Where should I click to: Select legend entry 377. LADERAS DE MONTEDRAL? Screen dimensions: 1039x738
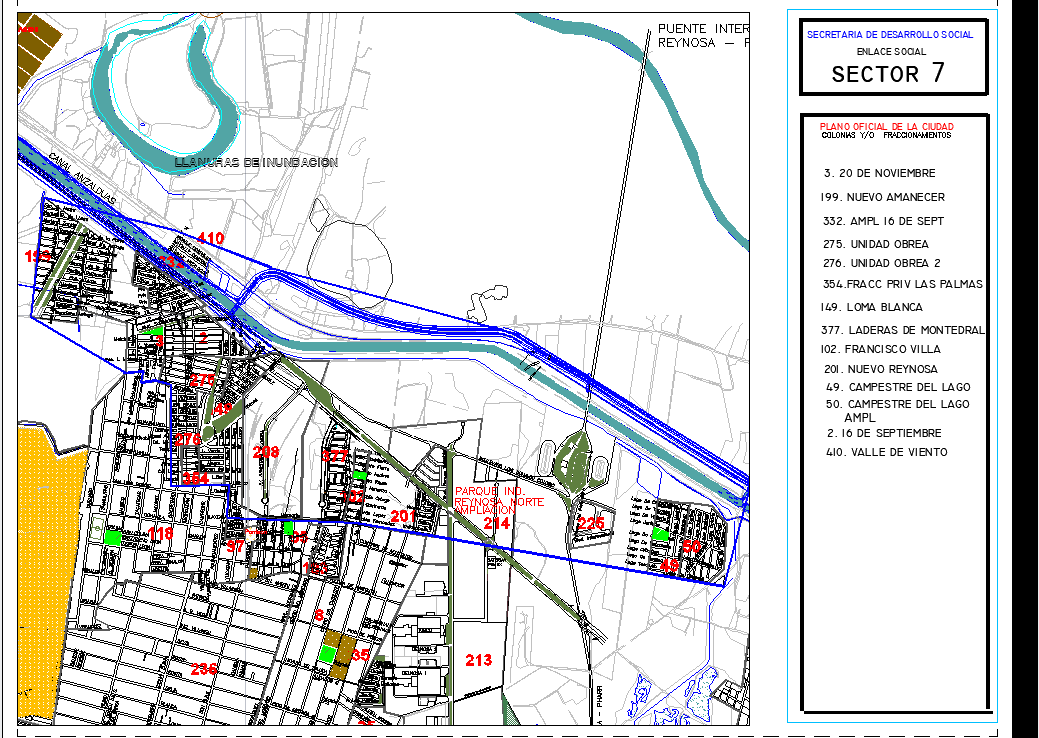coord(901,330)
